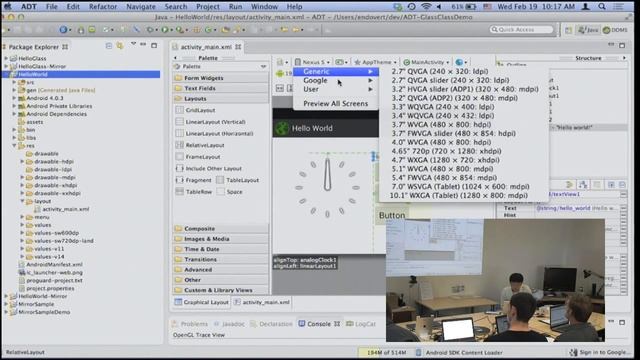Viewport: 640px width, 360px height.
Task: Open the screen orientation dropdown
Action: 341,62
